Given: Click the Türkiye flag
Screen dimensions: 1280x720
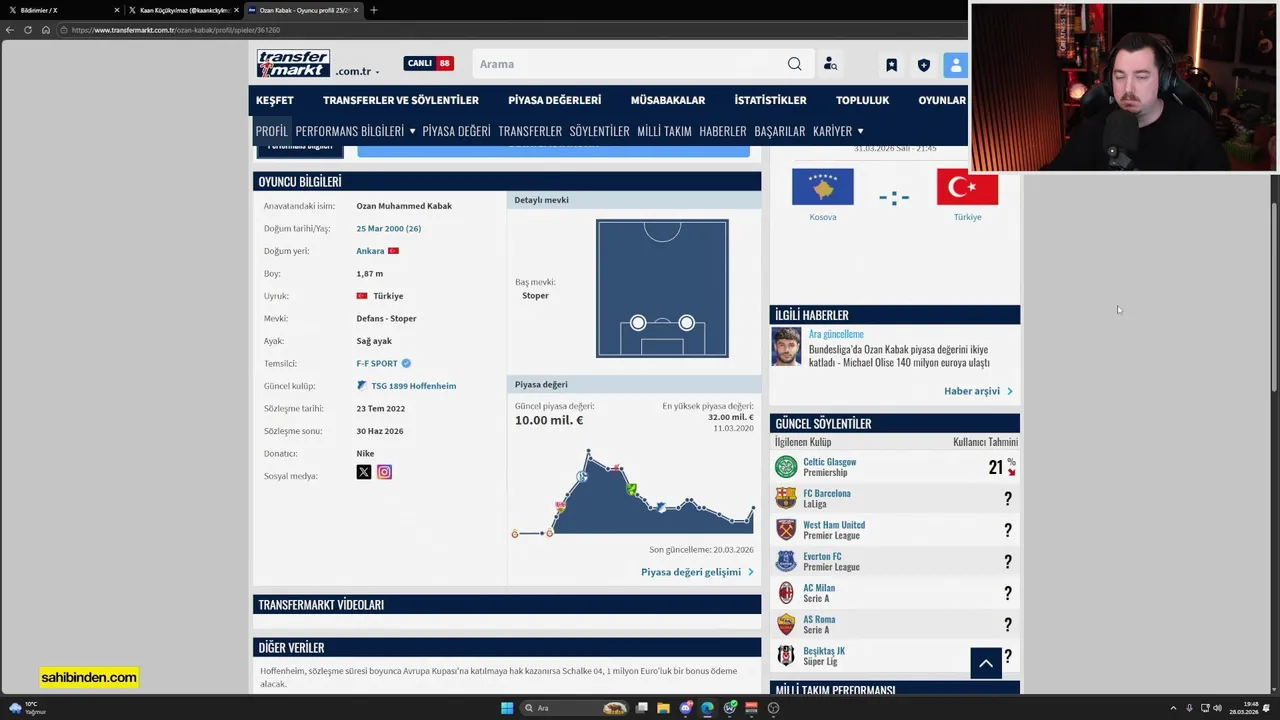Looking at the screenshot, I should pos(967,187).
